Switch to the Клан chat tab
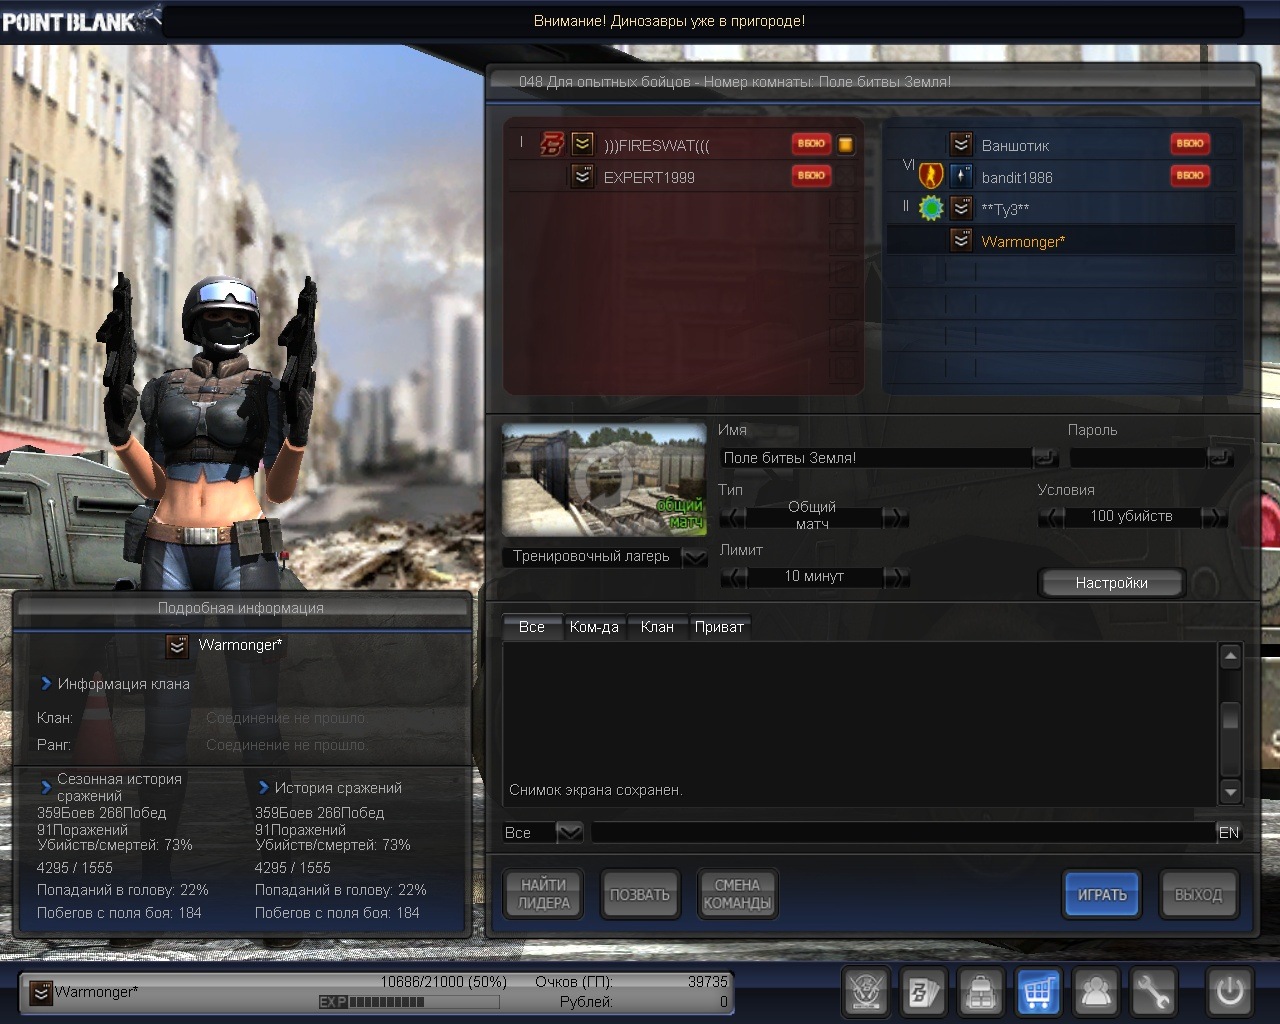 [x=656, y=627]
